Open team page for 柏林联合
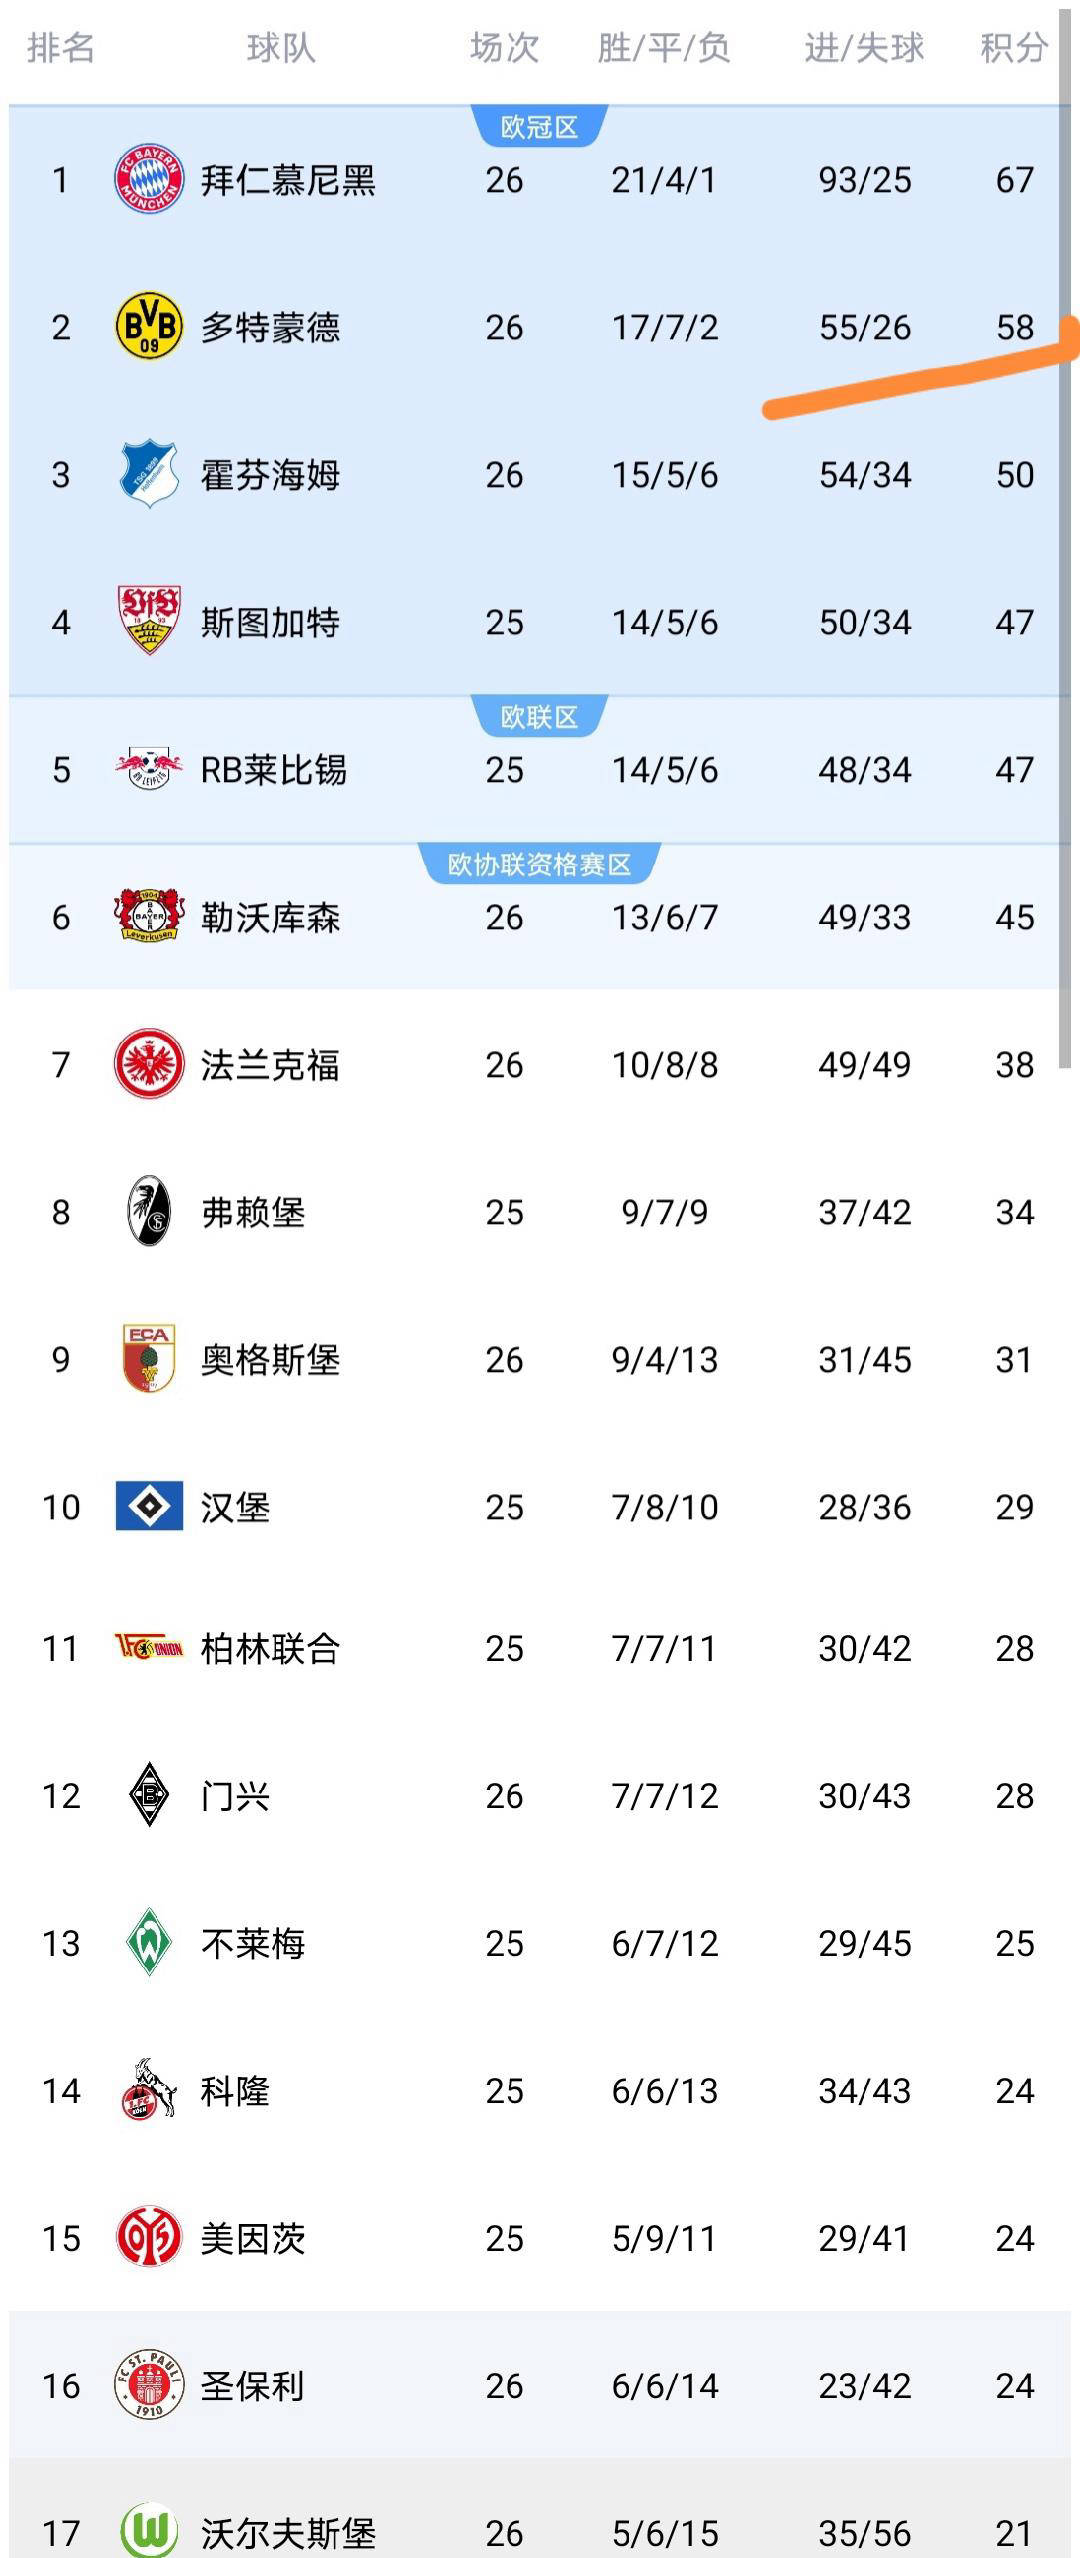1080x2558 pixels. [x=270, y=1648]
